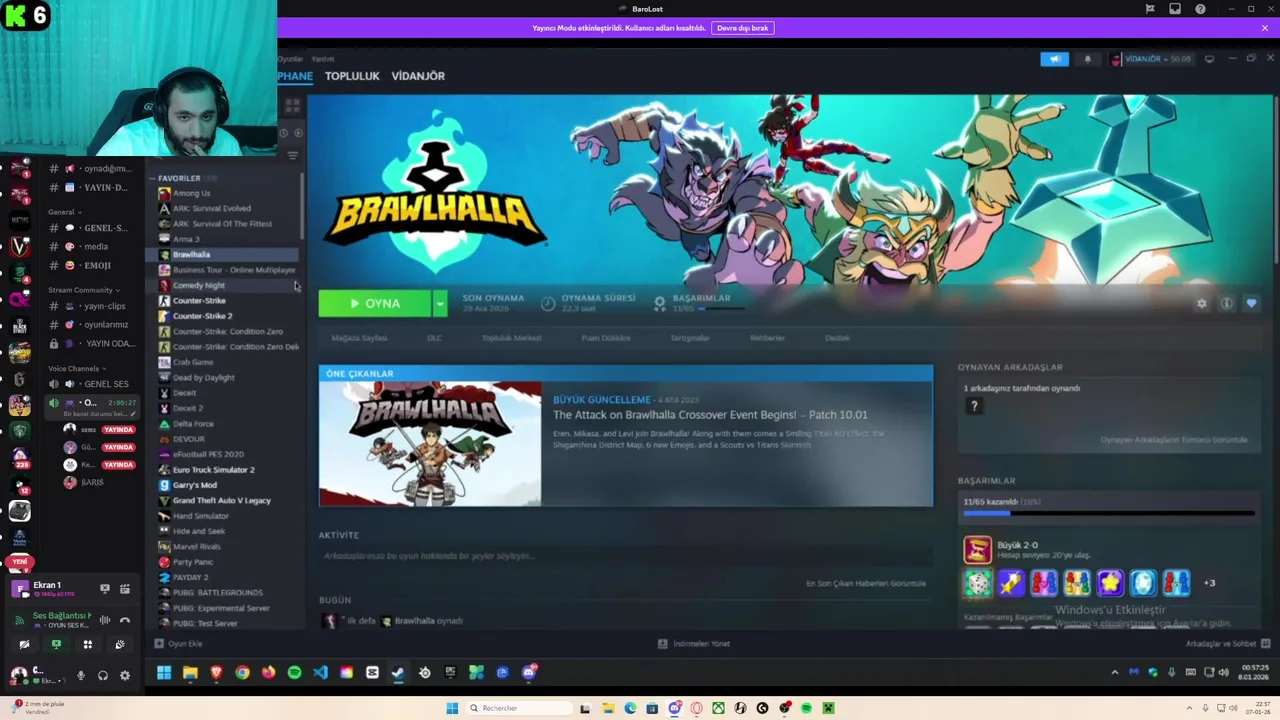Viewport: 1280px width, 720px height.
Task: Select Euro Truck Simulator 2 entry
Action: [213, 470]
